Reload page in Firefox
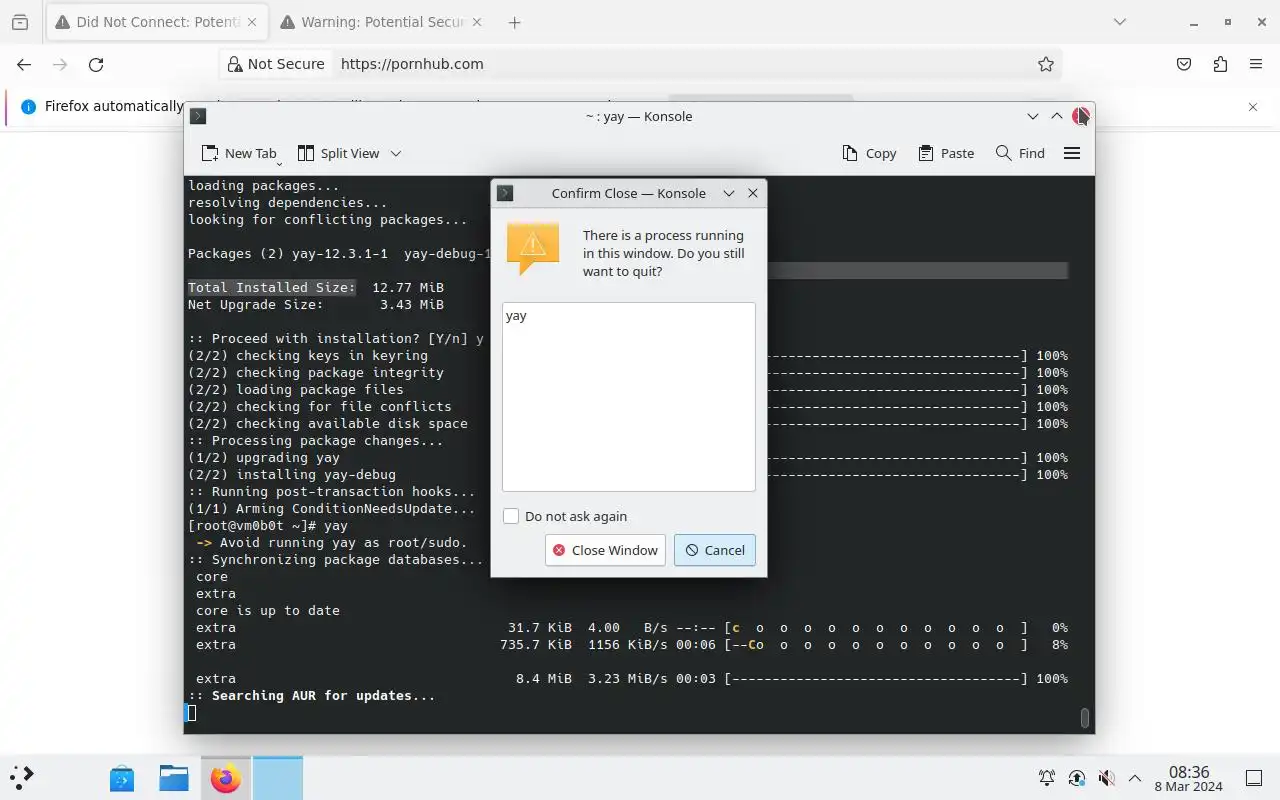This screenshot has width=1280, height=800. coord(96,64)
